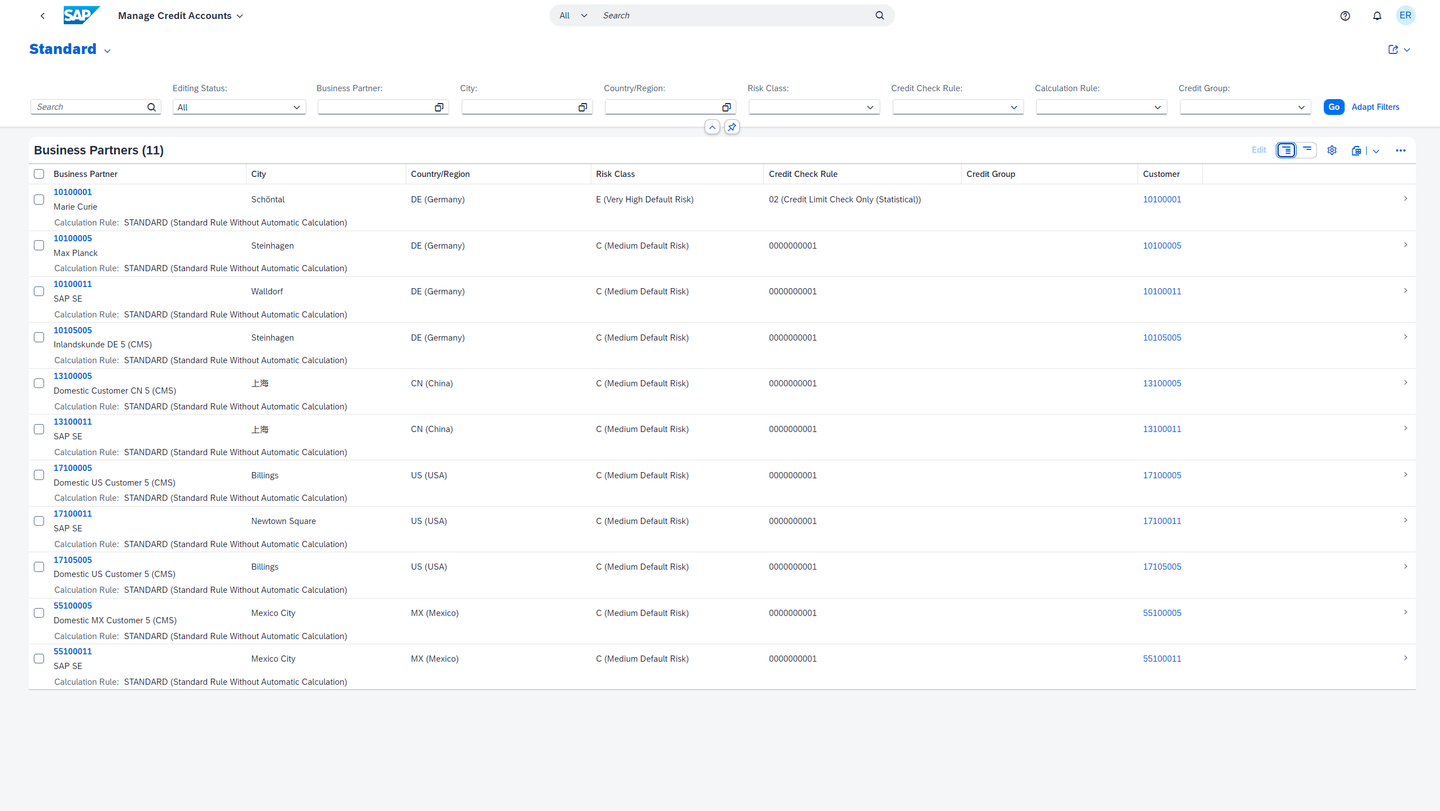
Task: Select Domestic Customer CN 5 checkbox
Action: pos(39,383)
